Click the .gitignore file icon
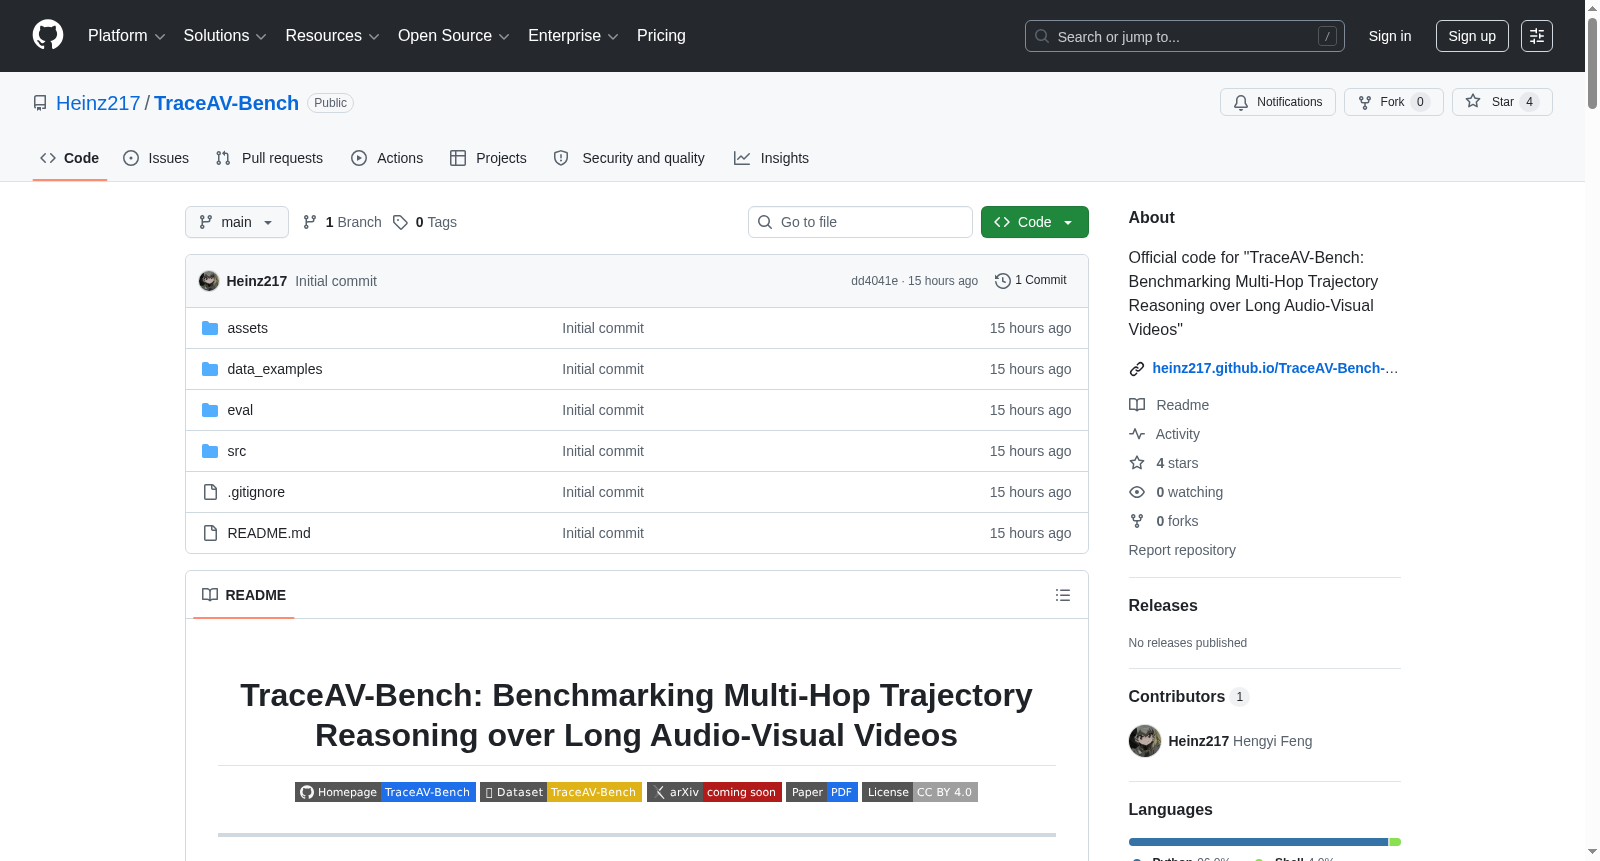 pos(210,492)
